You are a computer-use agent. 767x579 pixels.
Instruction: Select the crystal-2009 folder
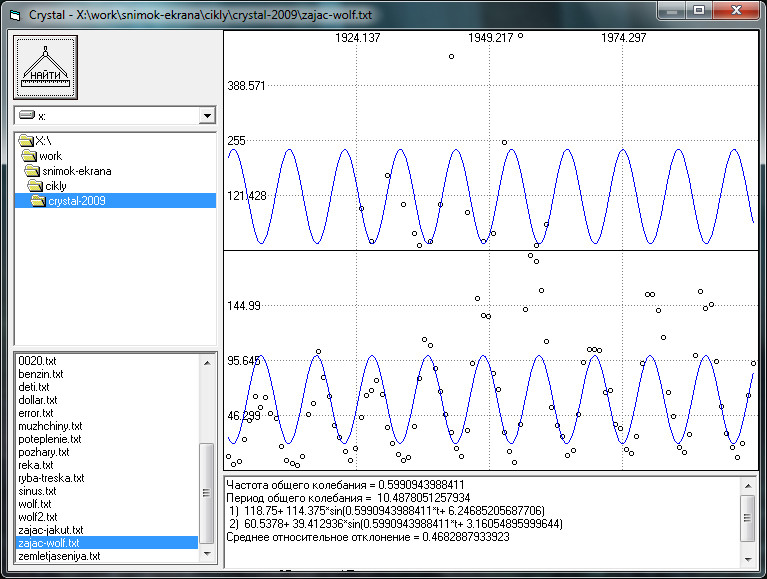76,201
